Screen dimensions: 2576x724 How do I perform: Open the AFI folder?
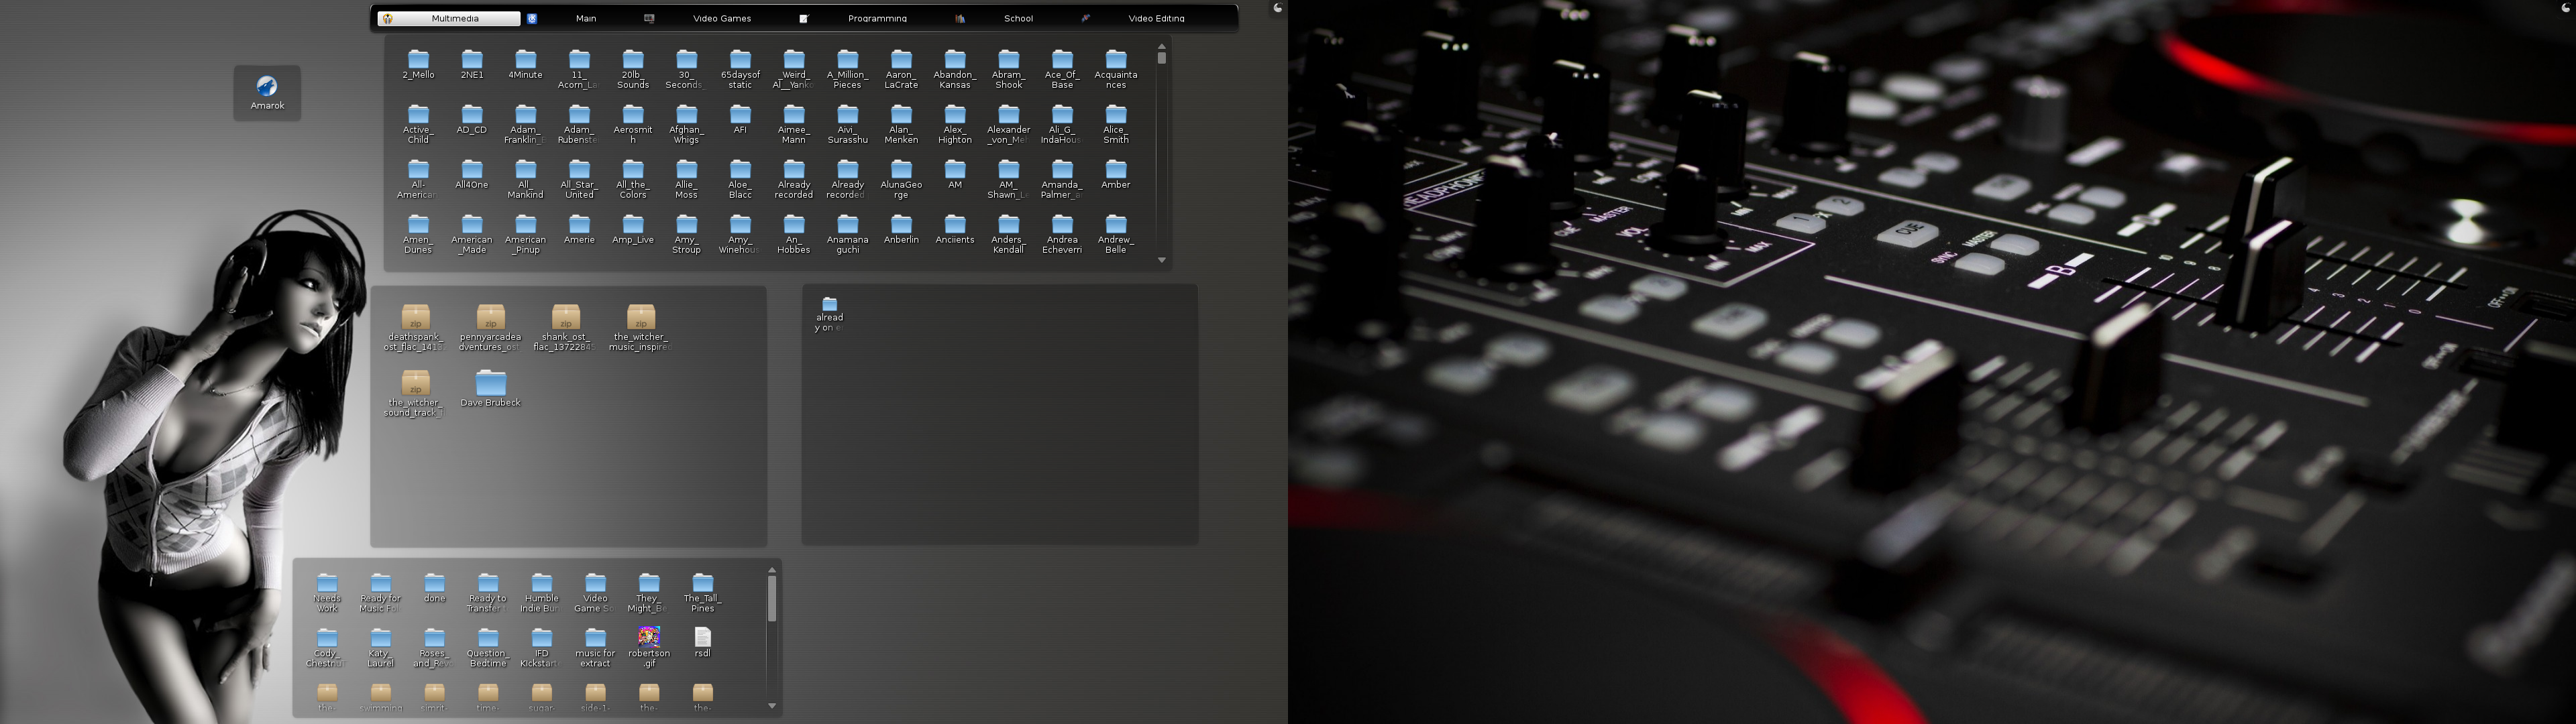[740, 119]
